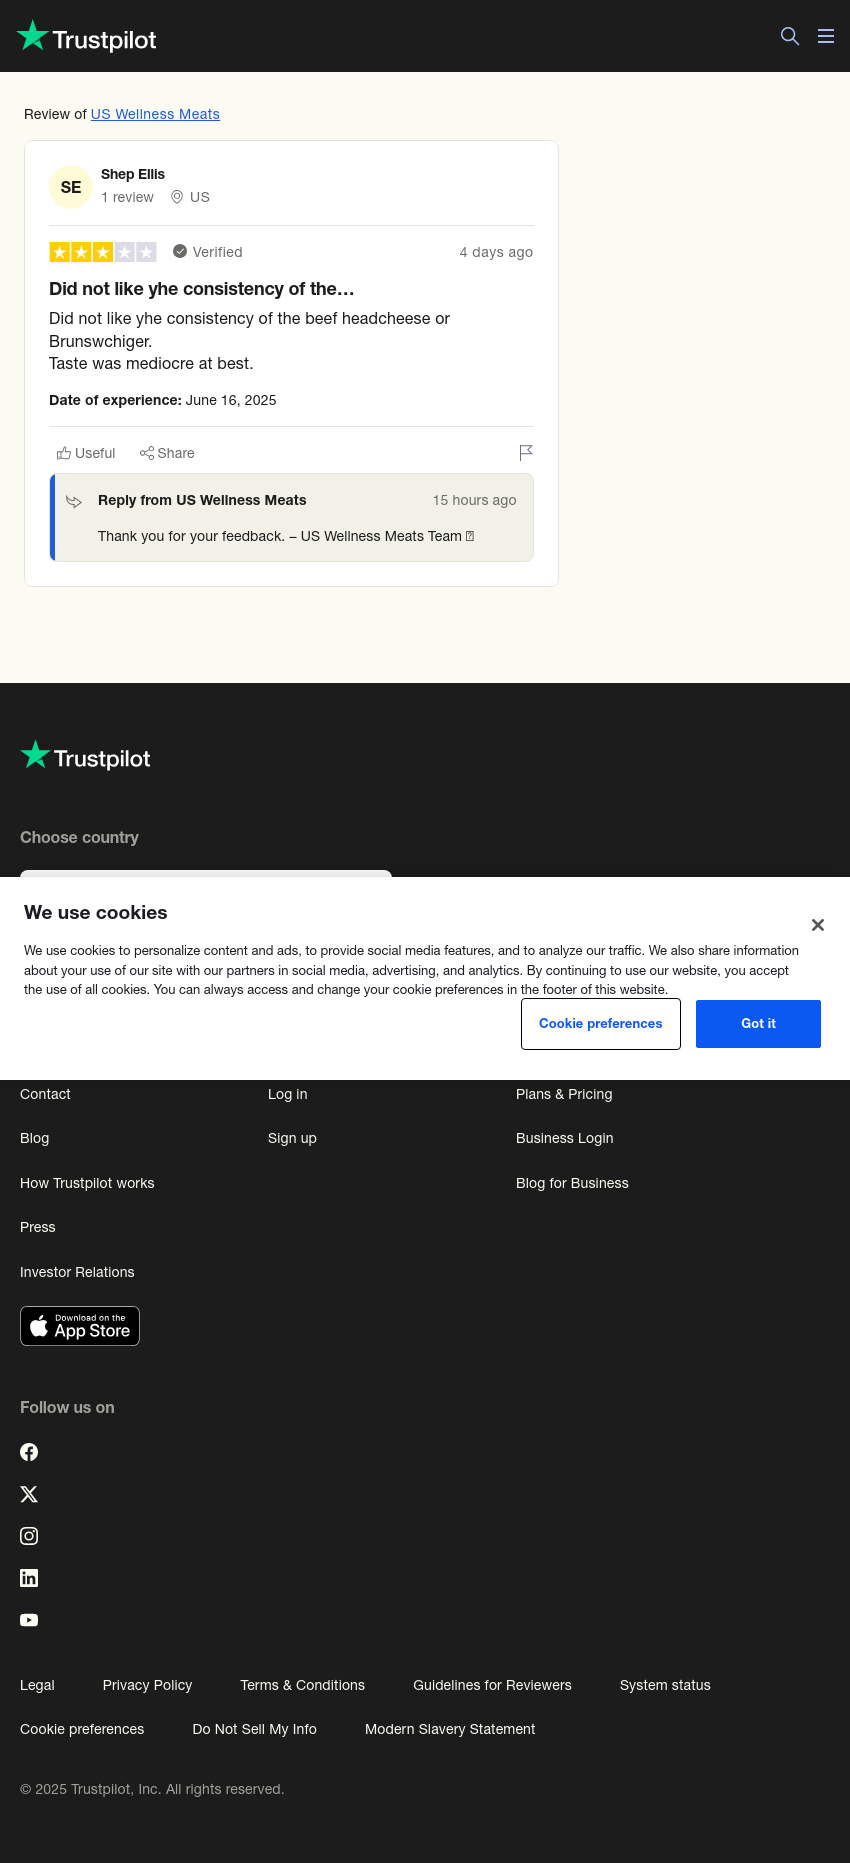850x1863 pixels.
Task: Click the '15 hours ago' reply timestamp
Action: click(474, 500)
